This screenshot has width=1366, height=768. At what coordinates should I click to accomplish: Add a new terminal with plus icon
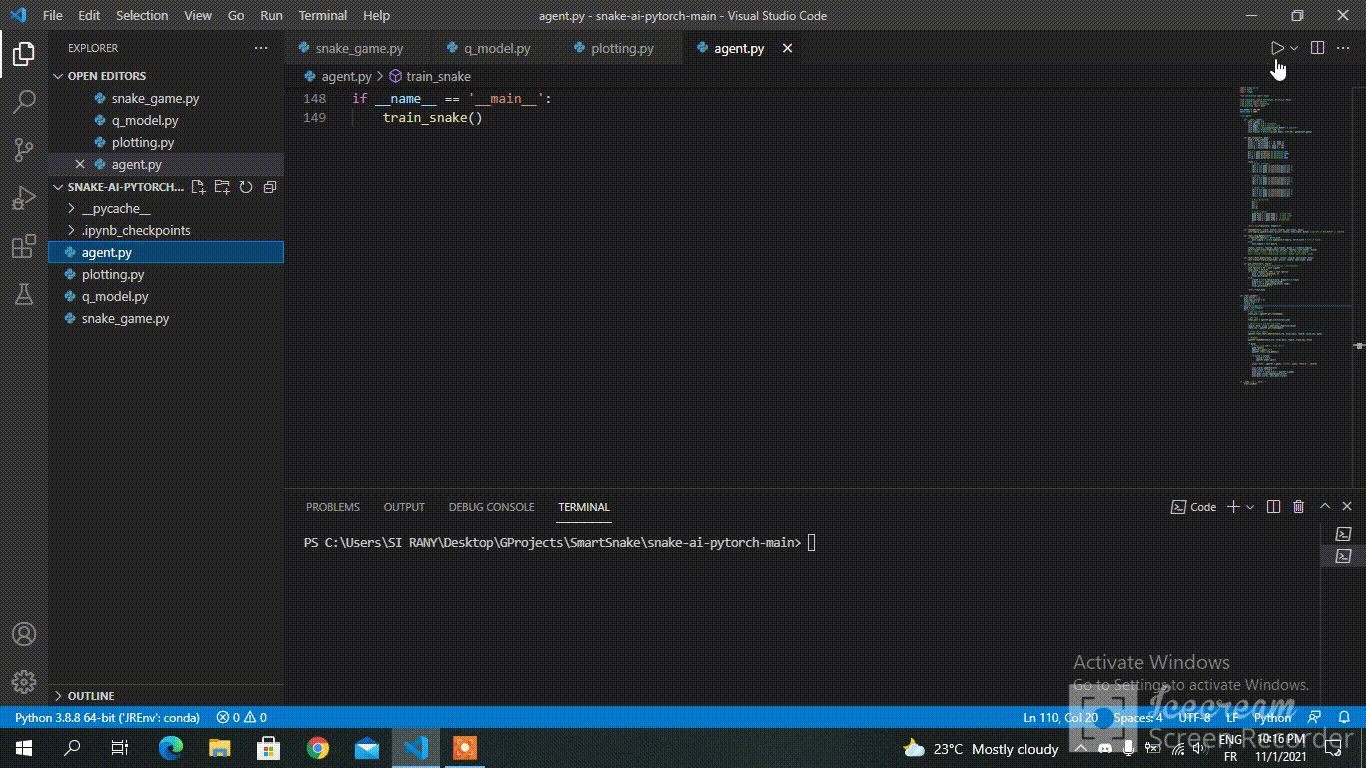[1233, 507]
